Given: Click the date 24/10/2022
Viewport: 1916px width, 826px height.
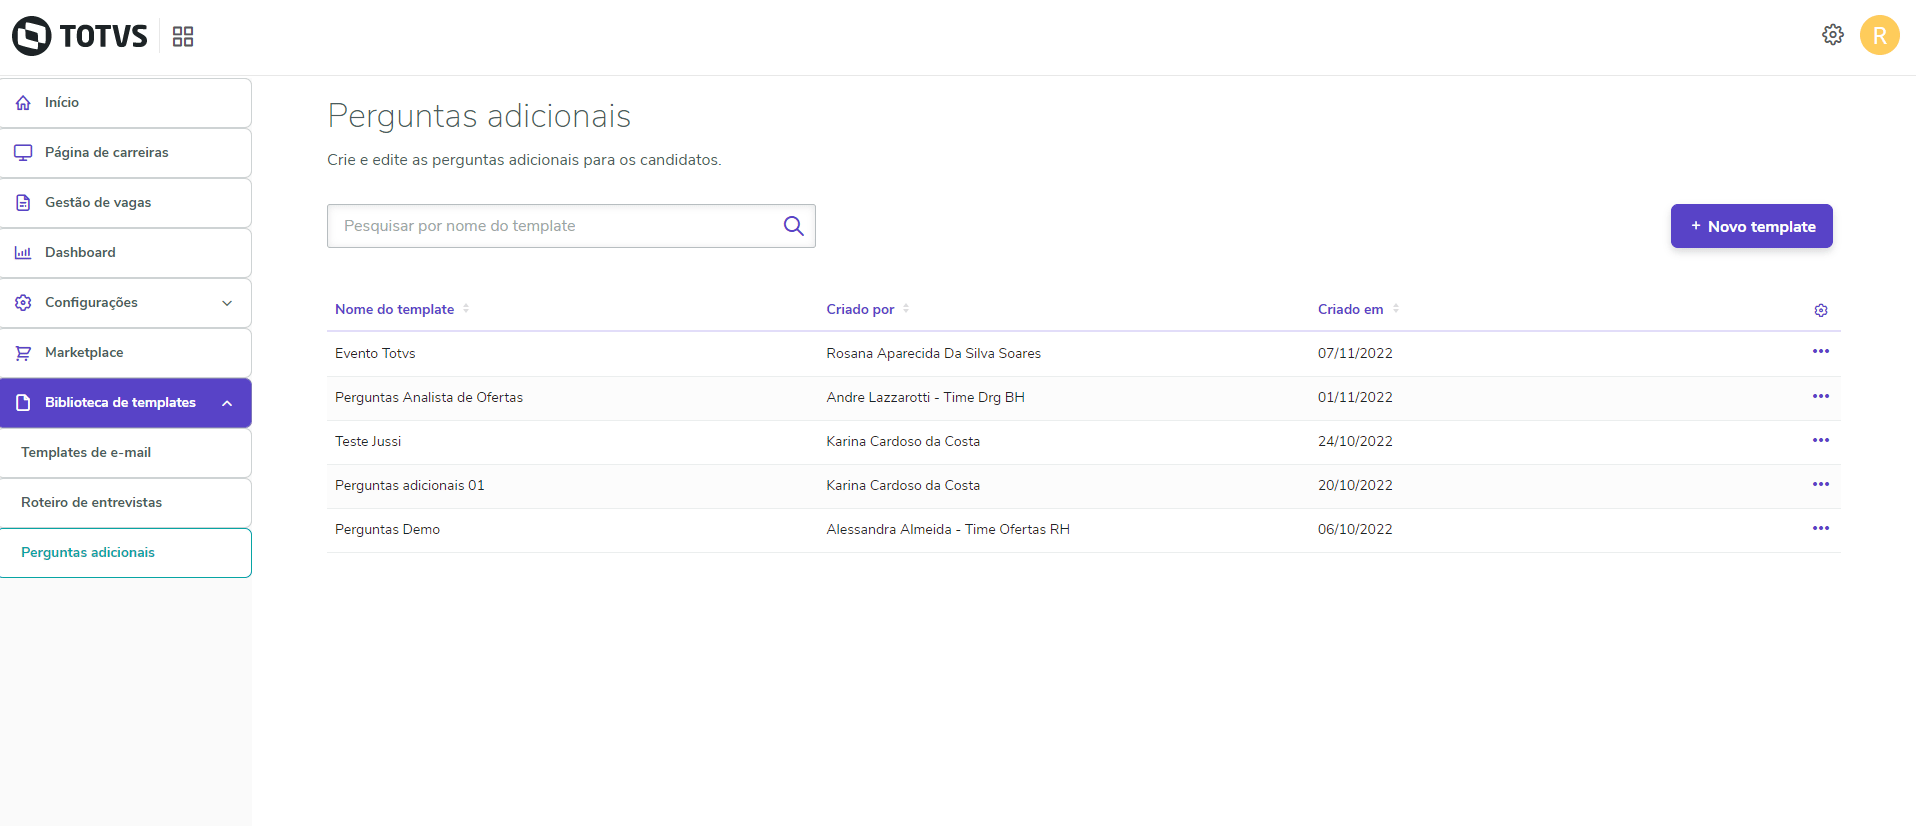Looking at the screenshot, I should pyautogui.click(x=1355, y=442).
